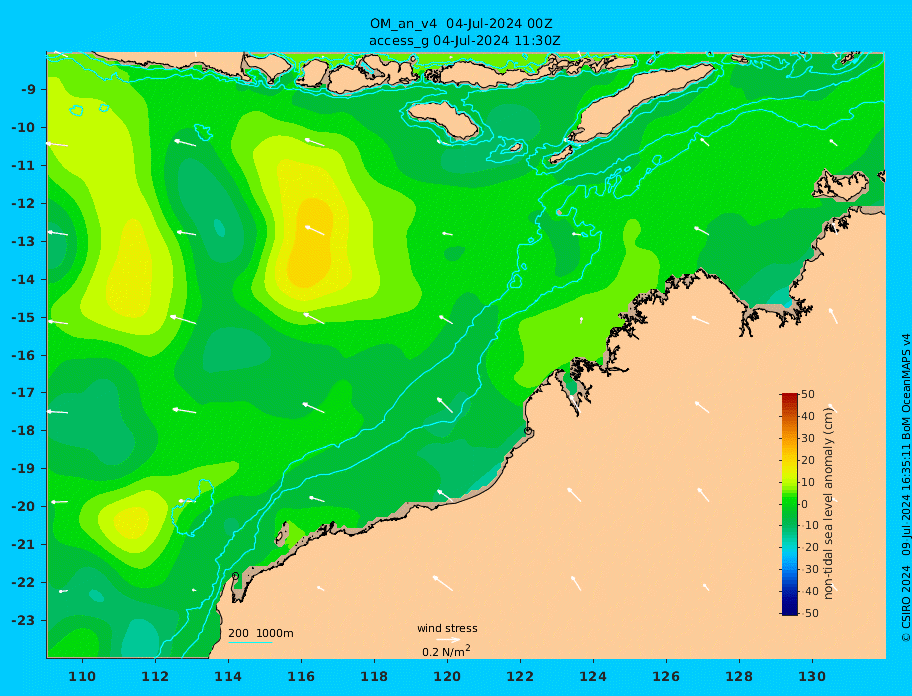Click the title line "OM_an_v4 04-Jul-2024 00Z"
This screenshot has height=696, width=912.
pos(461,24)
